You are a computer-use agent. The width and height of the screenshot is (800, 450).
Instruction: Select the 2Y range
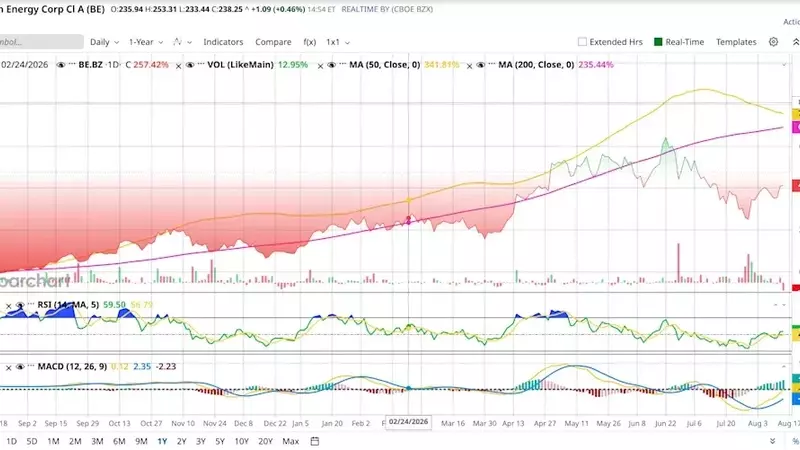click(x=181, y=441)
